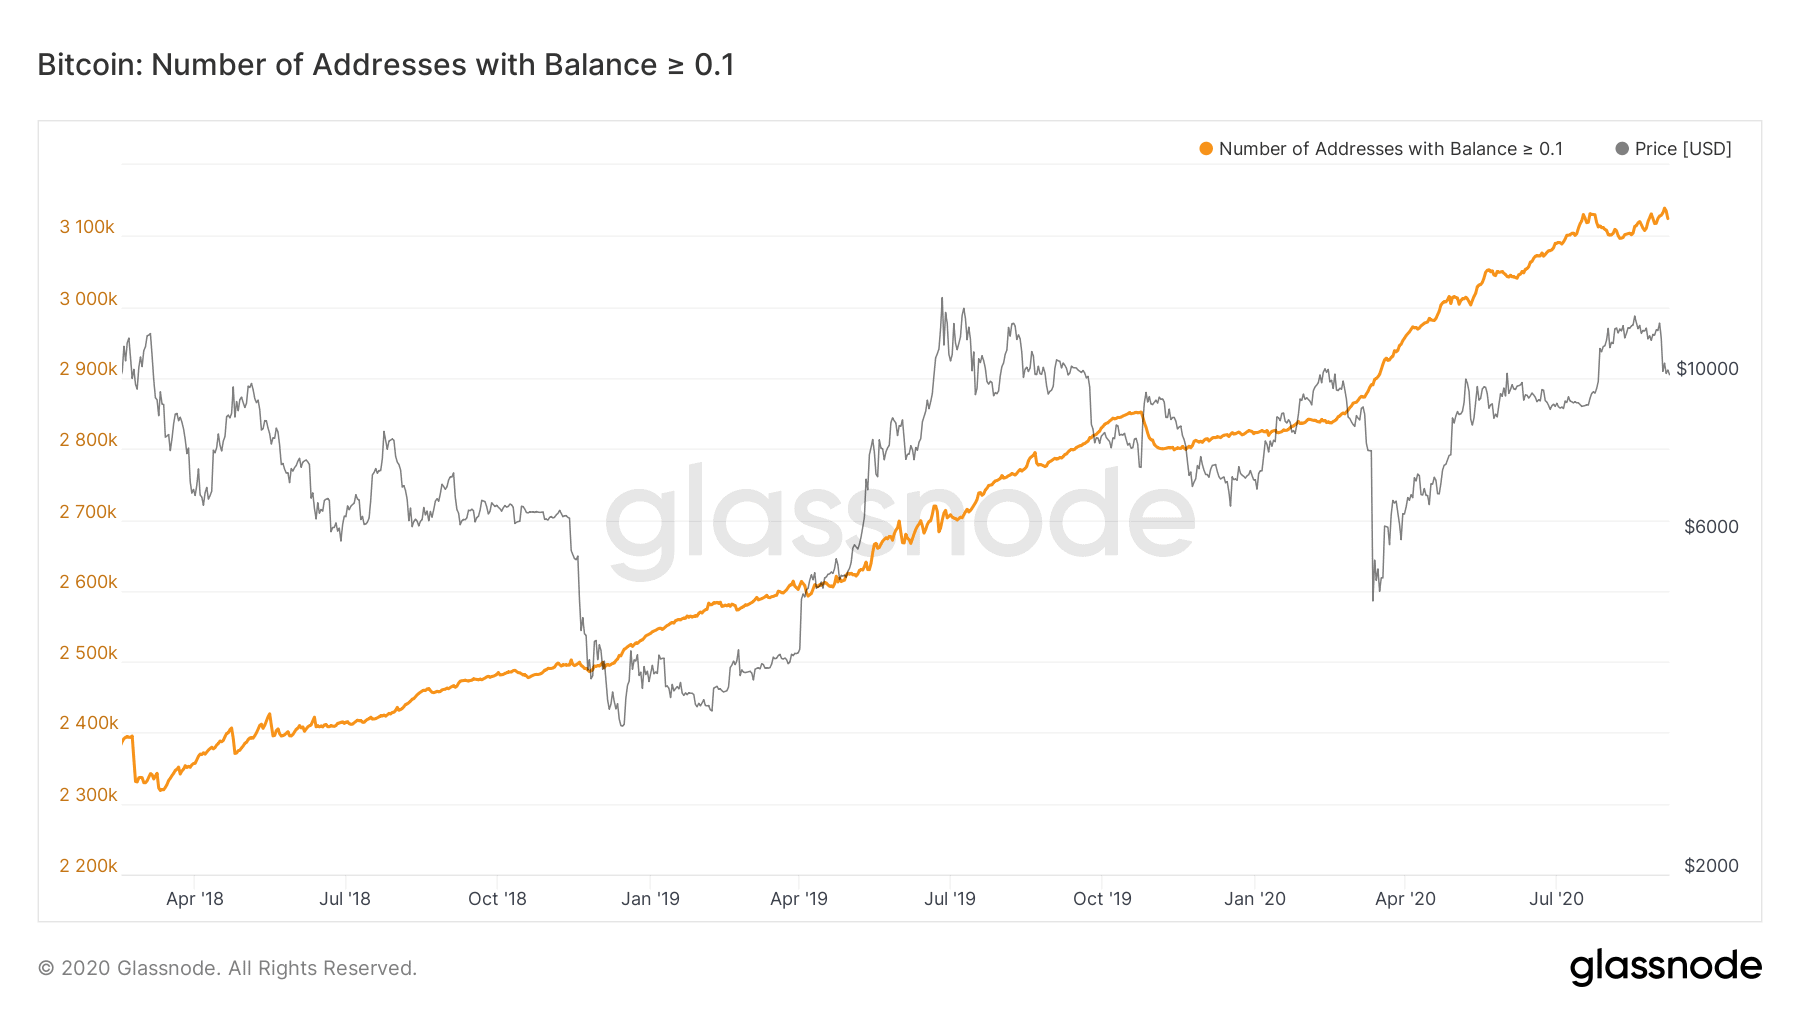
Task: Click the Apr '18 x-axis label
Action: [x=195, y=899]
